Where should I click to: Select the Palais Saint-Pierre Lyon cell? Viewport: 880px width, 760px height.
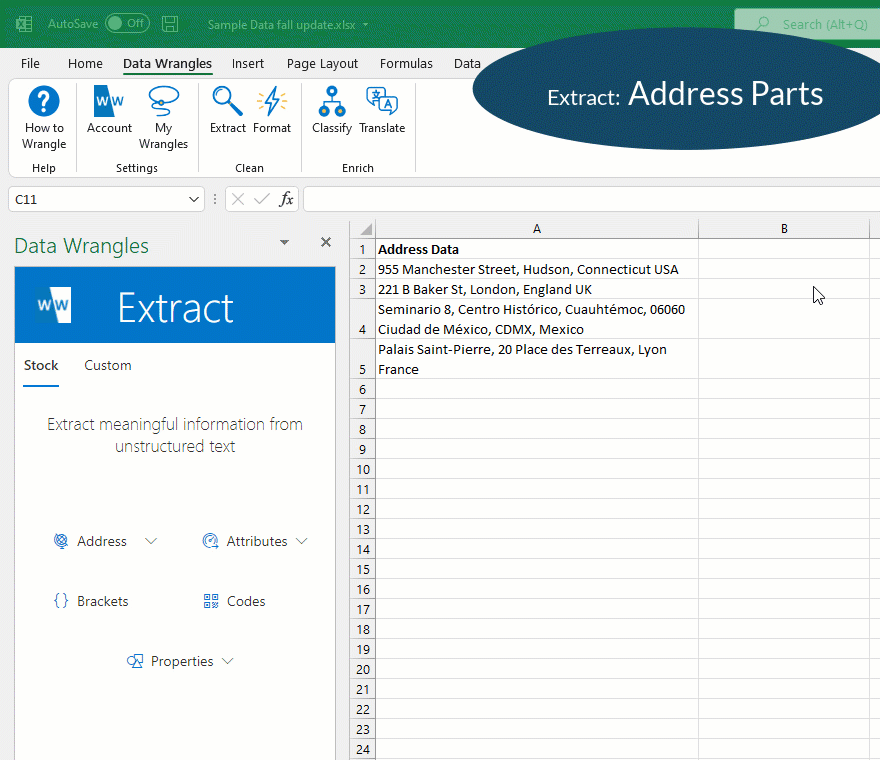(x=537, y=359)
